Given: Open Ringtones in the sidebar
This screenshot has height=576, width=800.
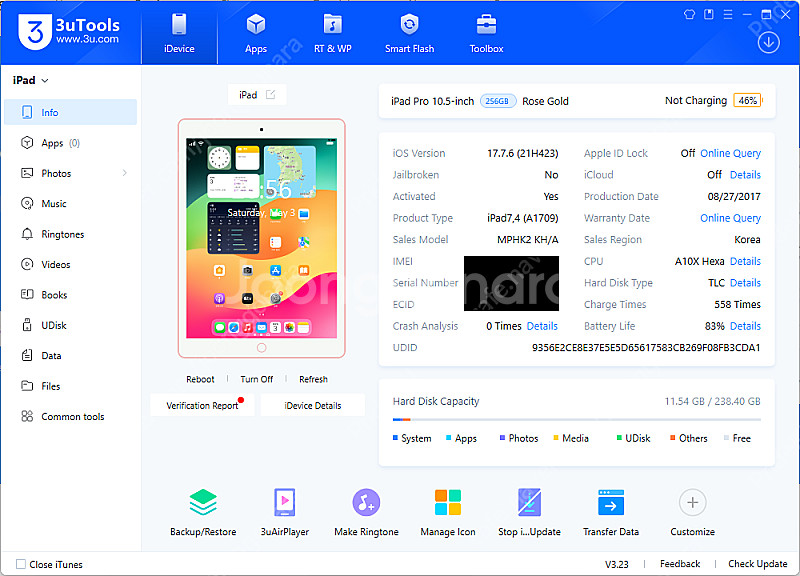Looking at the screenshot, I should coord(70,234).
